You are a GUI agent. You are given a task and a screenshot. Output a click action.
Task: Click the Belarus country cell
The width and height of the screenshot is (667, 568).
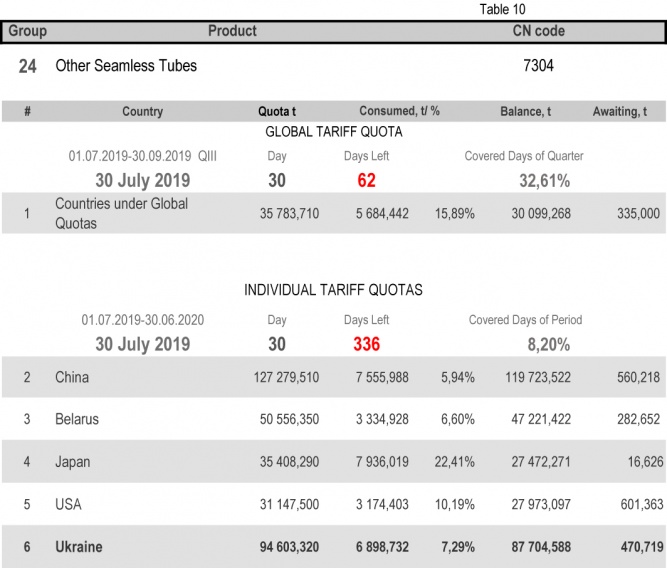(x=77, y=420)
